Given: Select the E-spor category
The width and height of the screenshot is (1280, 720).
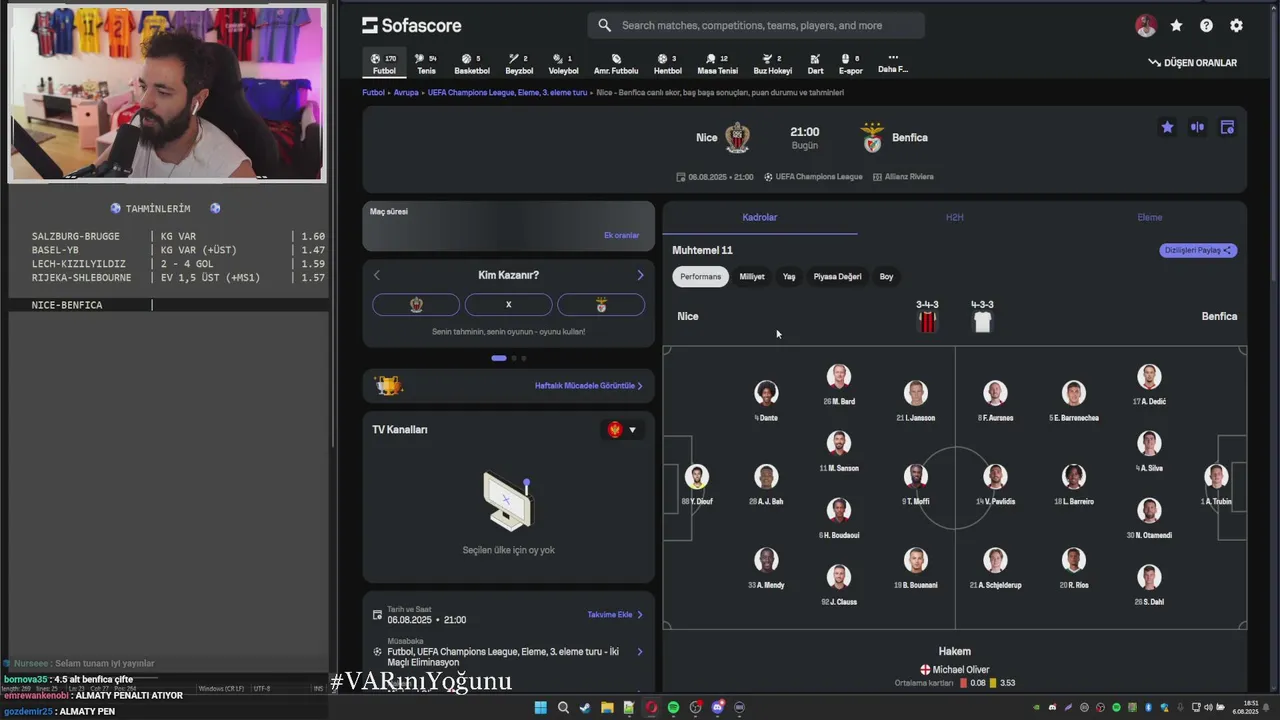Looking at the screenshot, I should click(850, 64).
